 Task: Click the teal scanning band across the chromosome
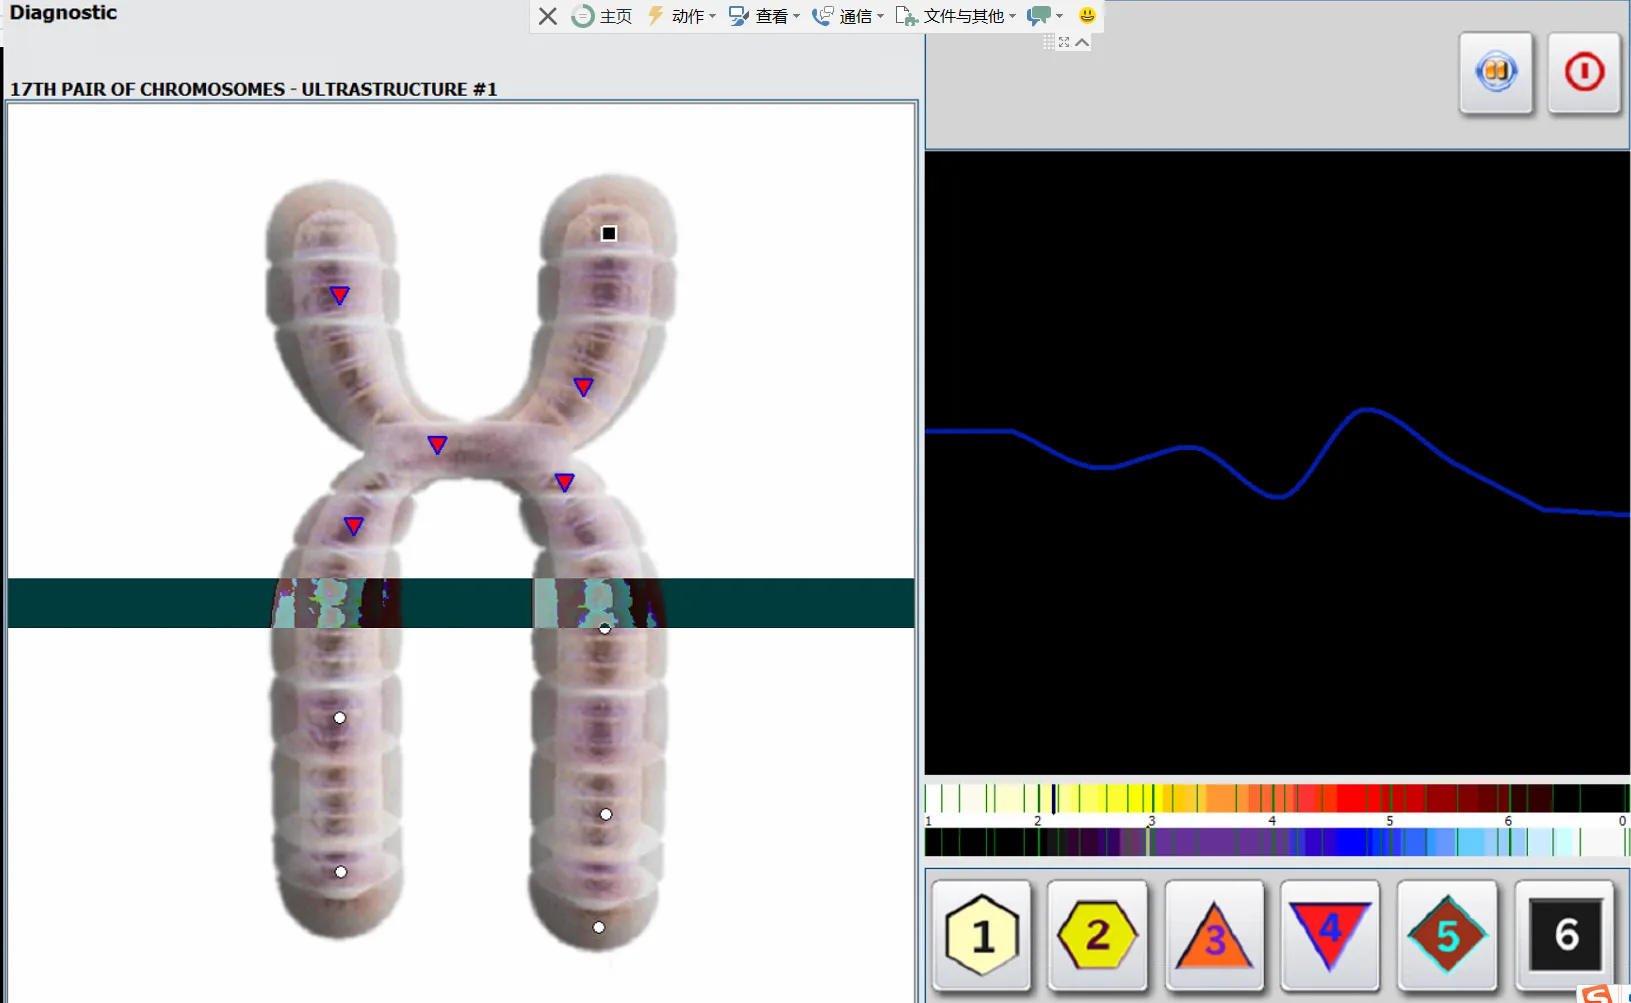tap(461, 603)
